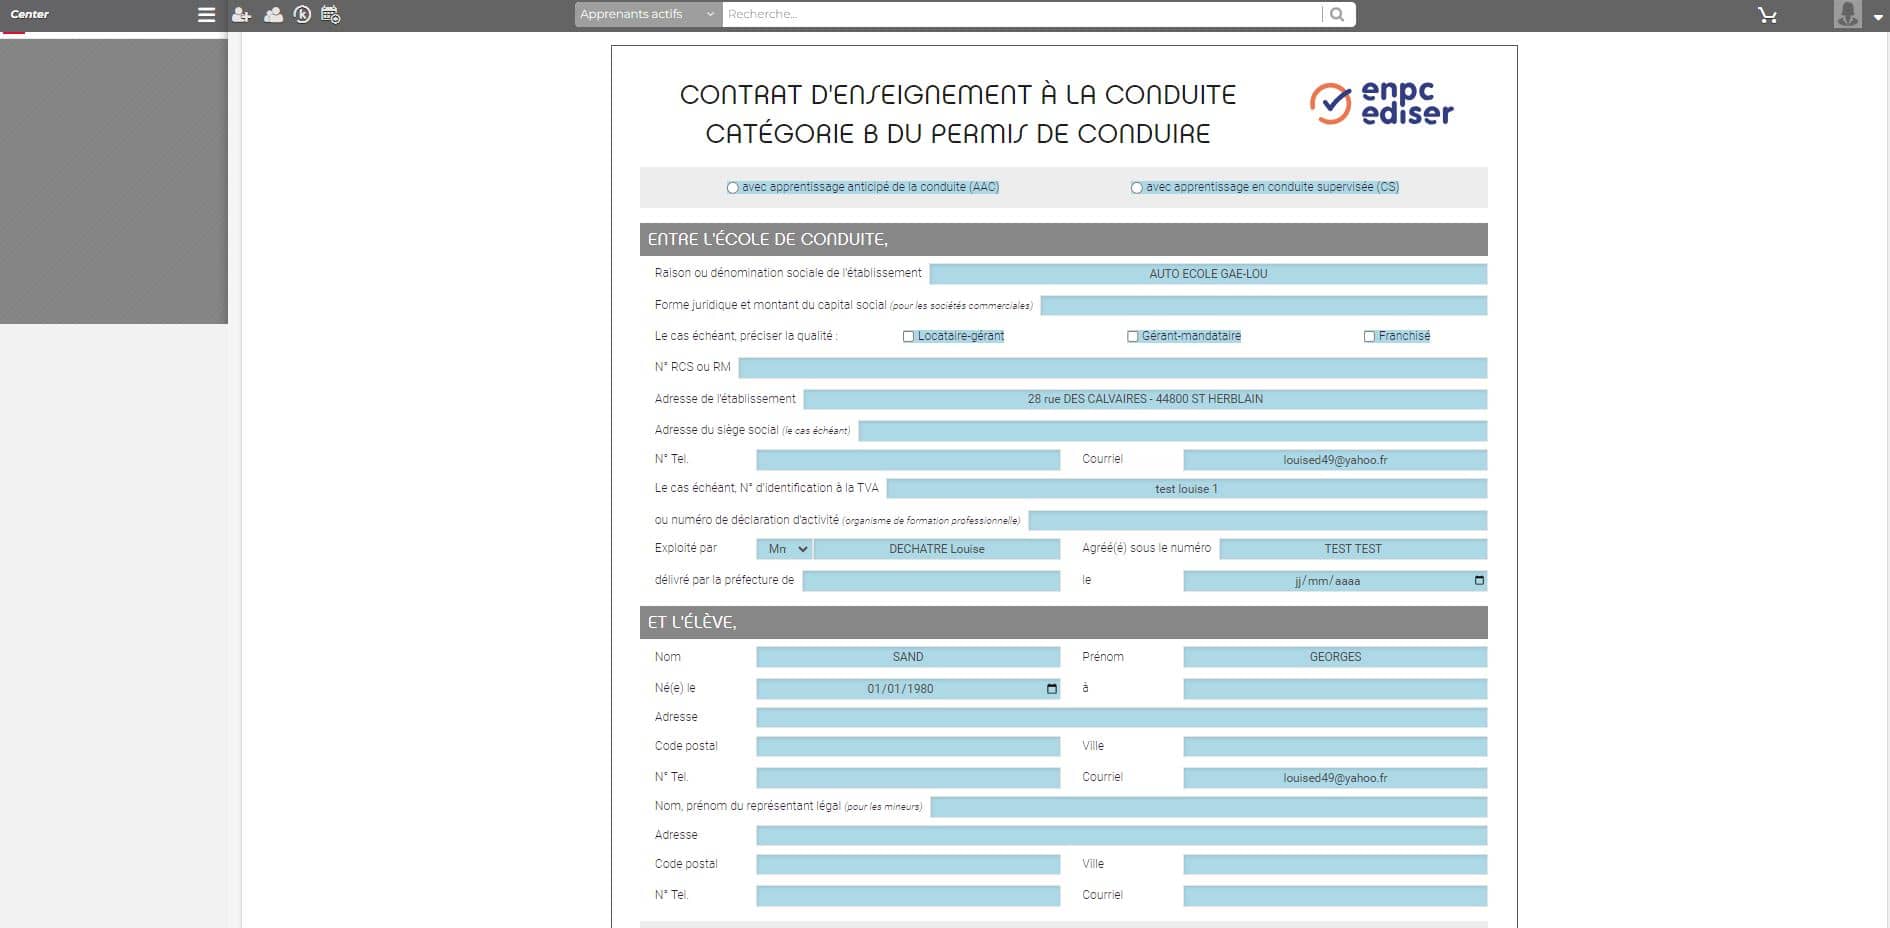Check the Locataire-gérant checkbox
The width and height of the screenshot is (1890, 928).
click(x=908, y=337)
